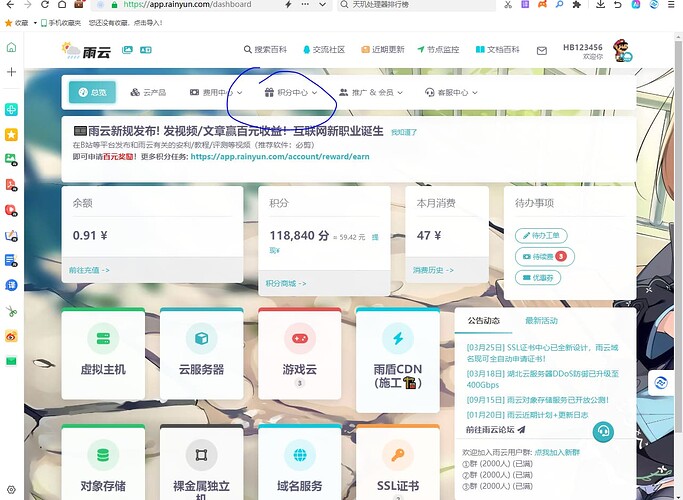Open the puzzle-piece extensions icon

[577, 5]
